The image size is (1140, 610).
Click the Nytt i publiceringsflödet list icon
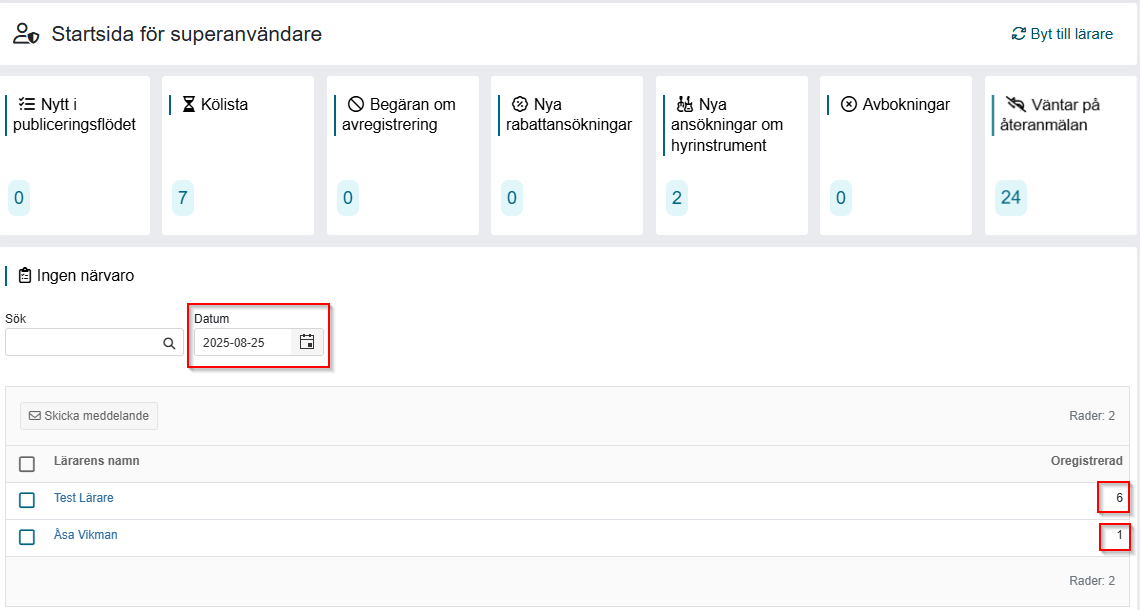point(27,104)
